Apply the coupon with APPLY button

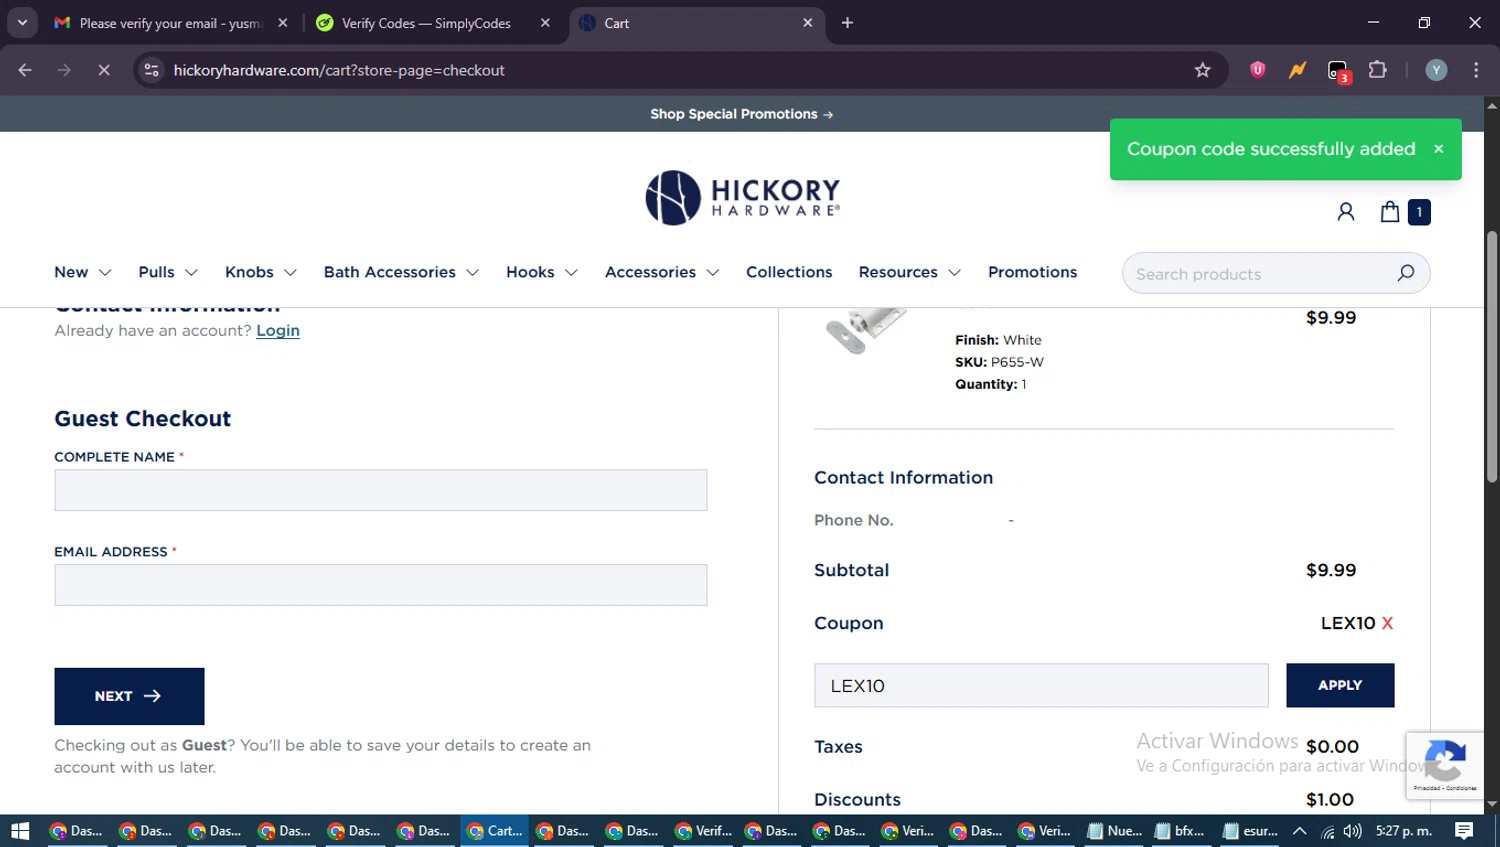1340,685
